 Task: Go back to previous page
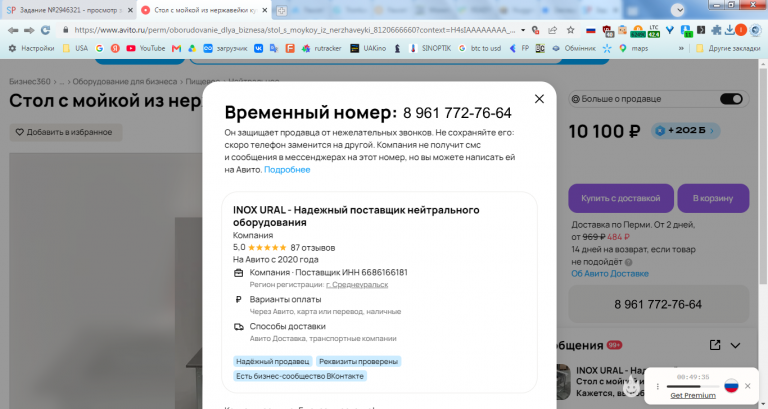click(13, 30)
